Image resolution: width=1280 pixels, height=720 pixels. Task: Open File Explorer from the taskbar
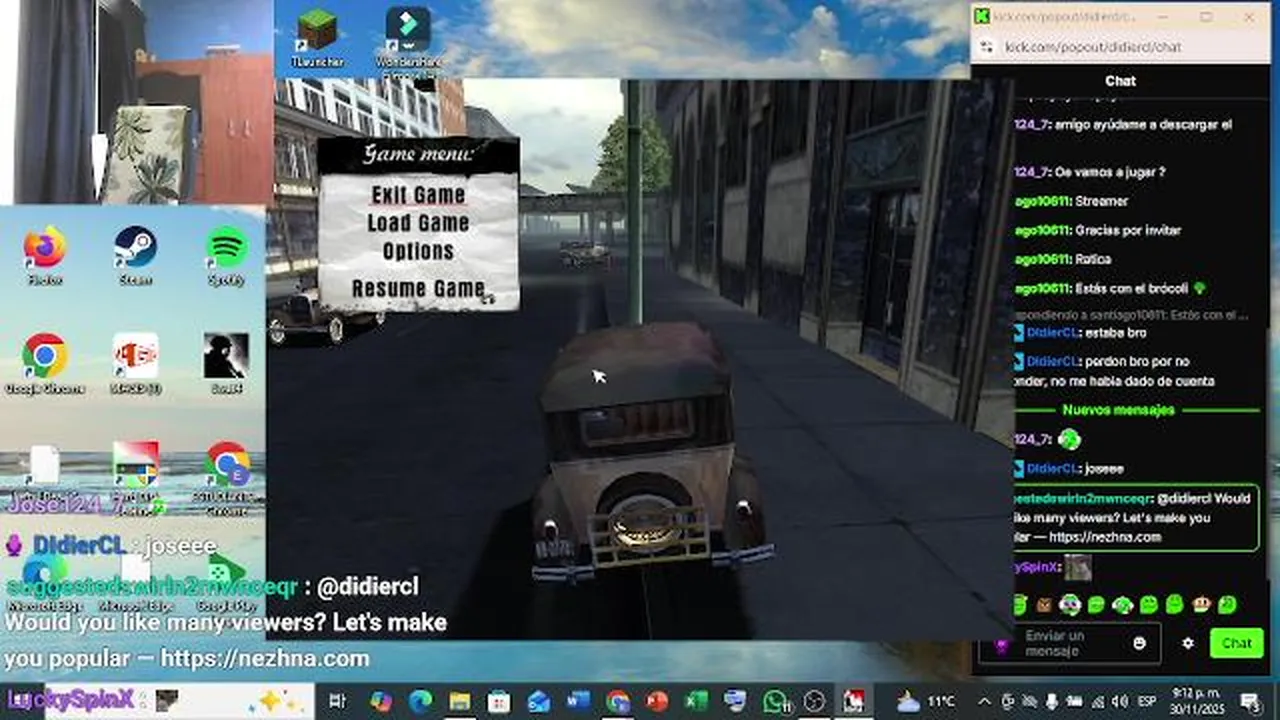pos(459,701)
